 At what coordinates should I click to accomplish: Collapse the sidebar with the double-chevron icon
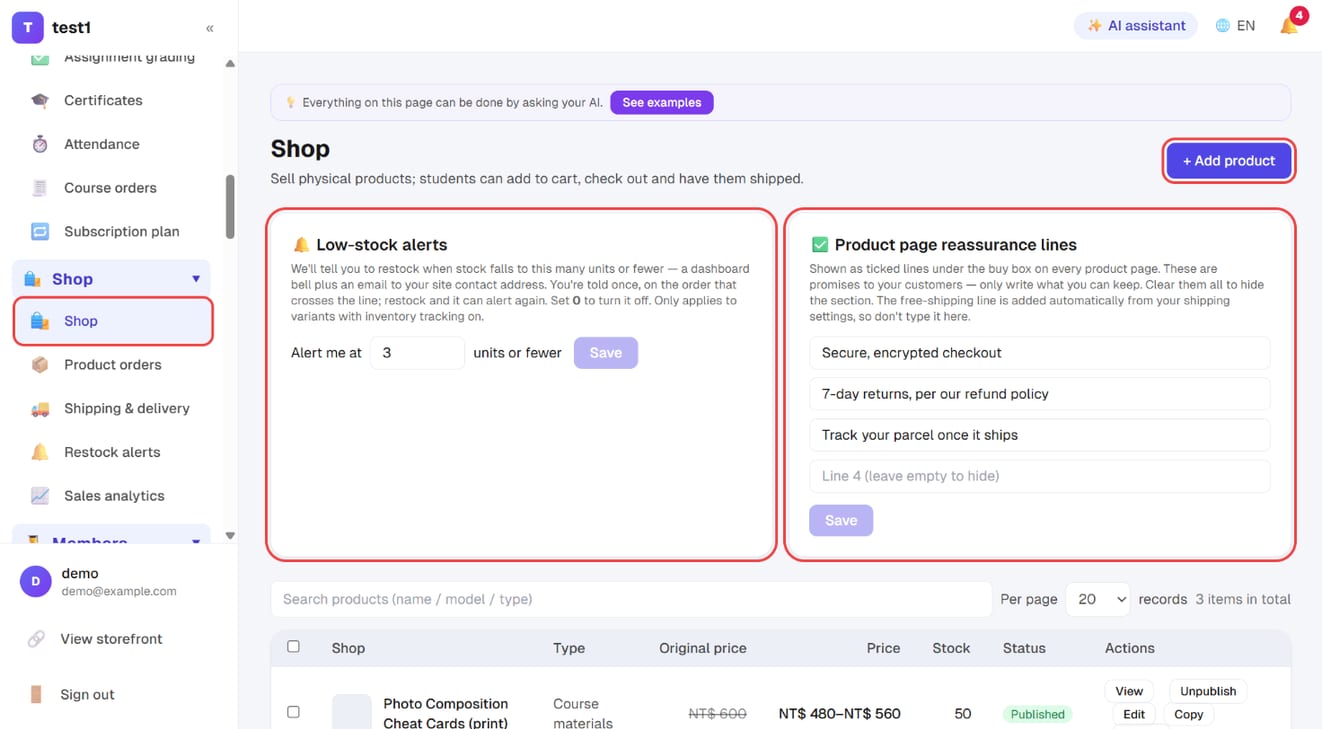click(210, 28)
